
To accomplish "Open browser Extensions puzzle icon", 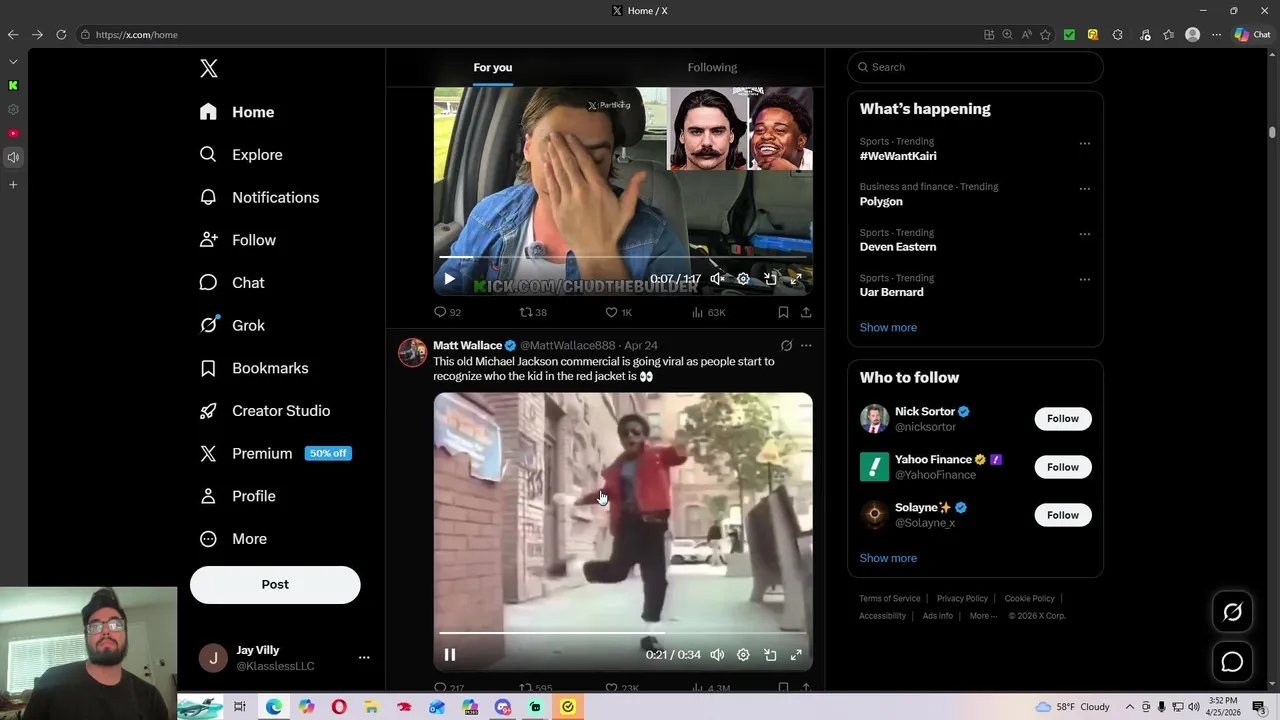I will coord(1117,34).
